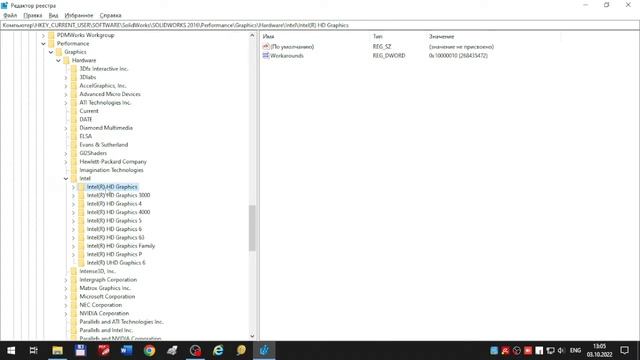Select the Intense3D, Inc. key
Viewport: 640px width, 360px height.
97,271
